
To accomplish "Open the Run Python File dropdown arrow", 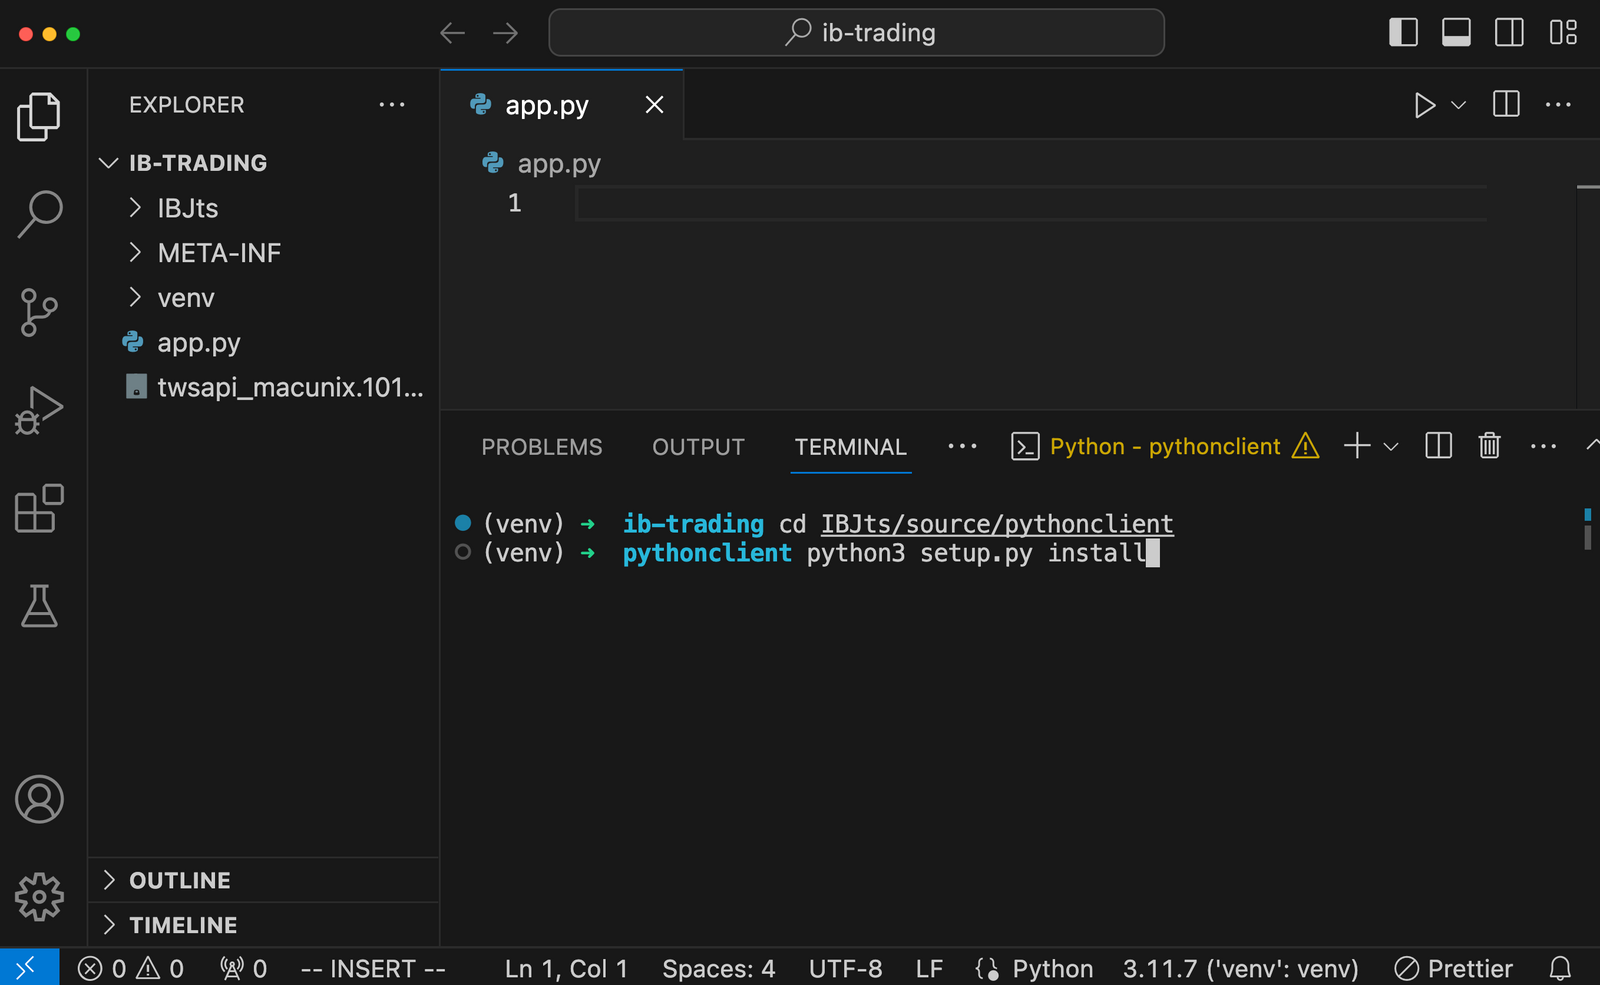I will pyautogui.click(x=1457, y=105).
